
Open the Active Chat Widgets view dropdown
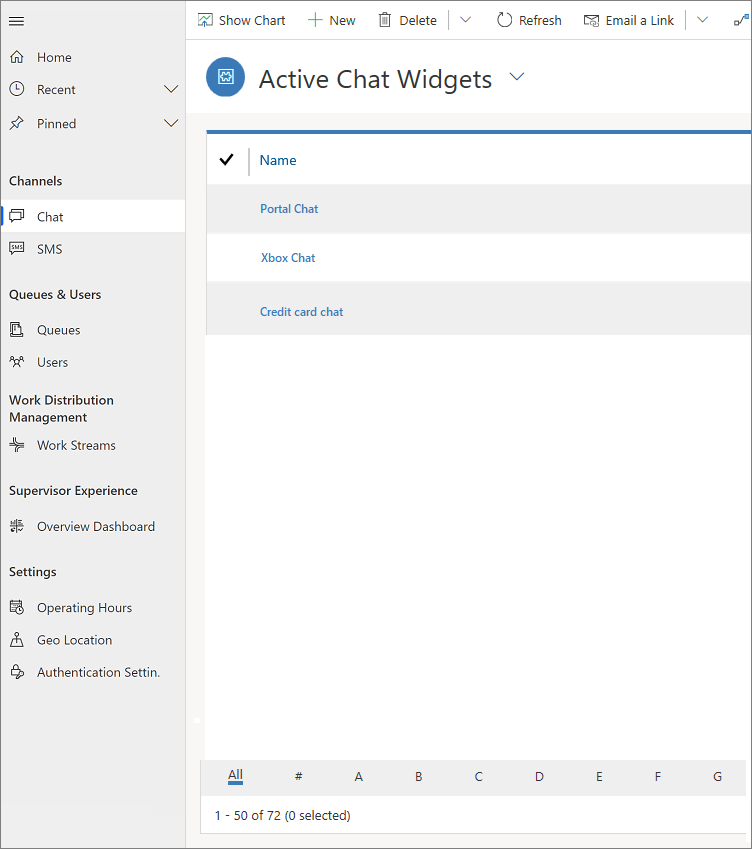pyautogui.click(x=517, y=77)
